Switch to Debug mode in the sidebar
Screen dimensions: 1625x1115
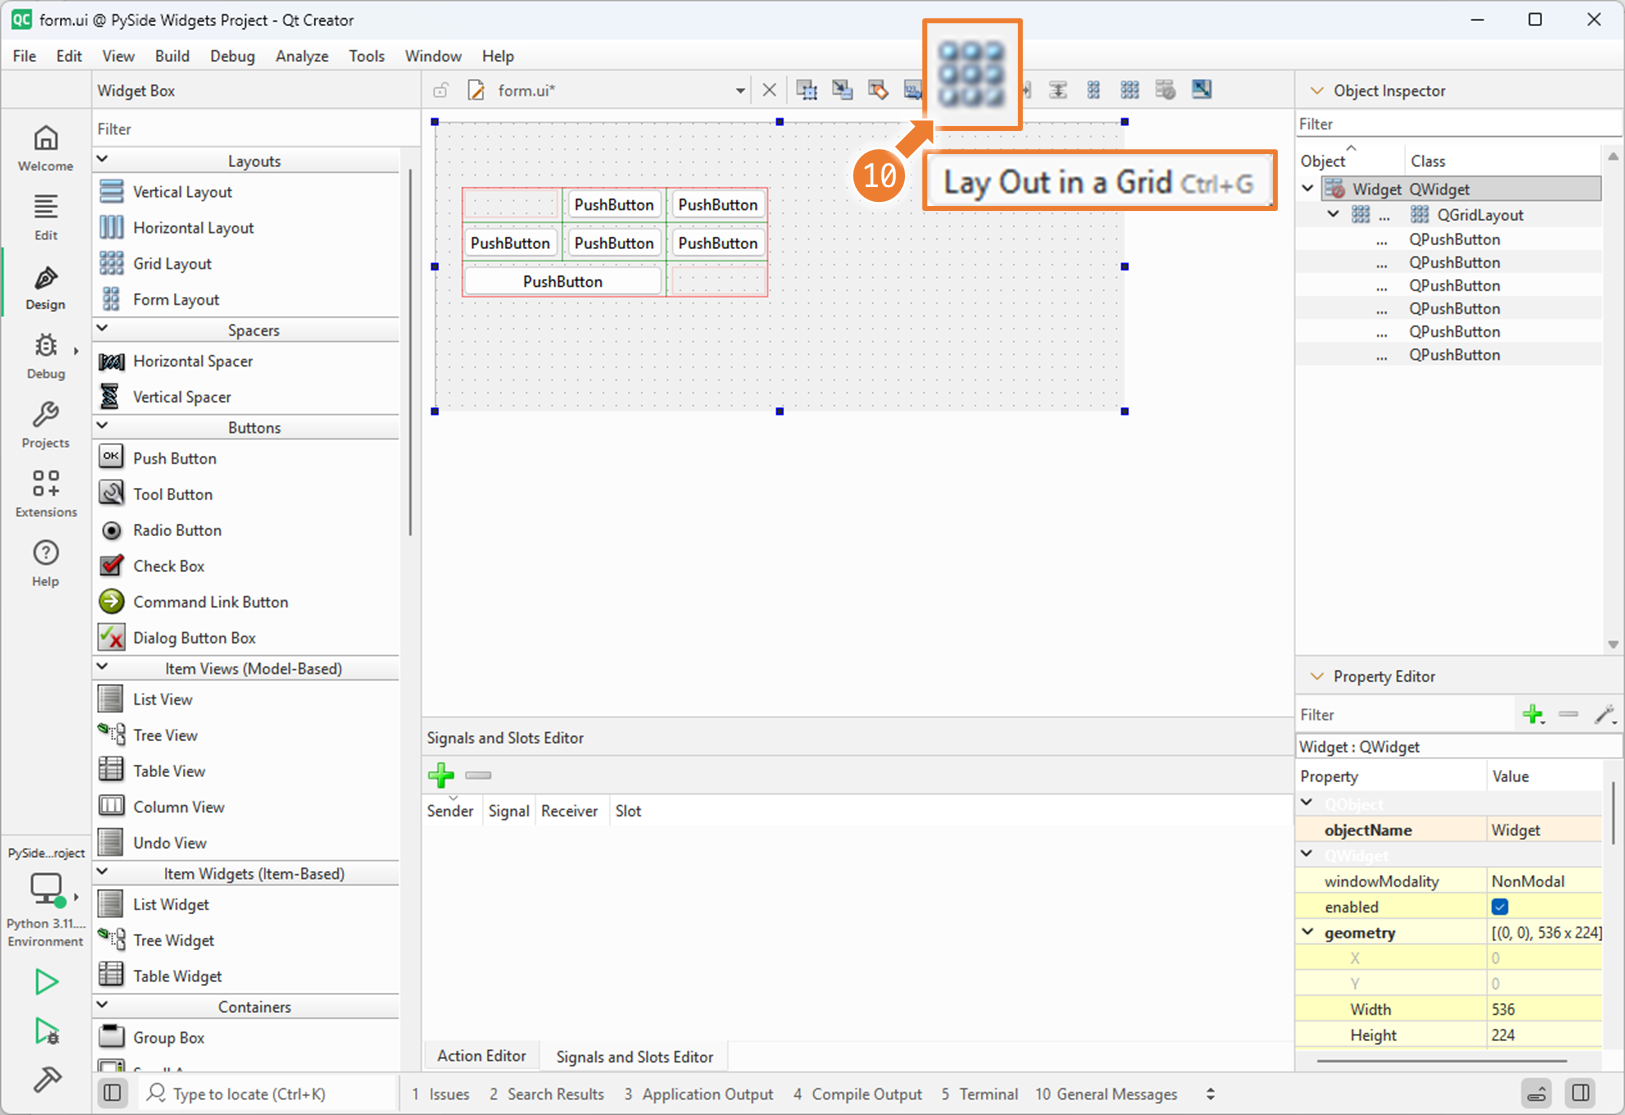(46, 356)
